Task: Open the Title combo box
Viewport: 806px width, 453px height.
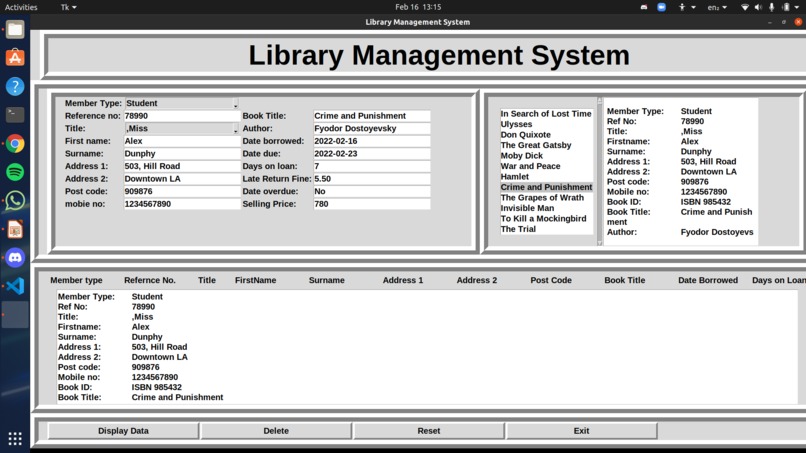Action: click(x=182, y=129)
